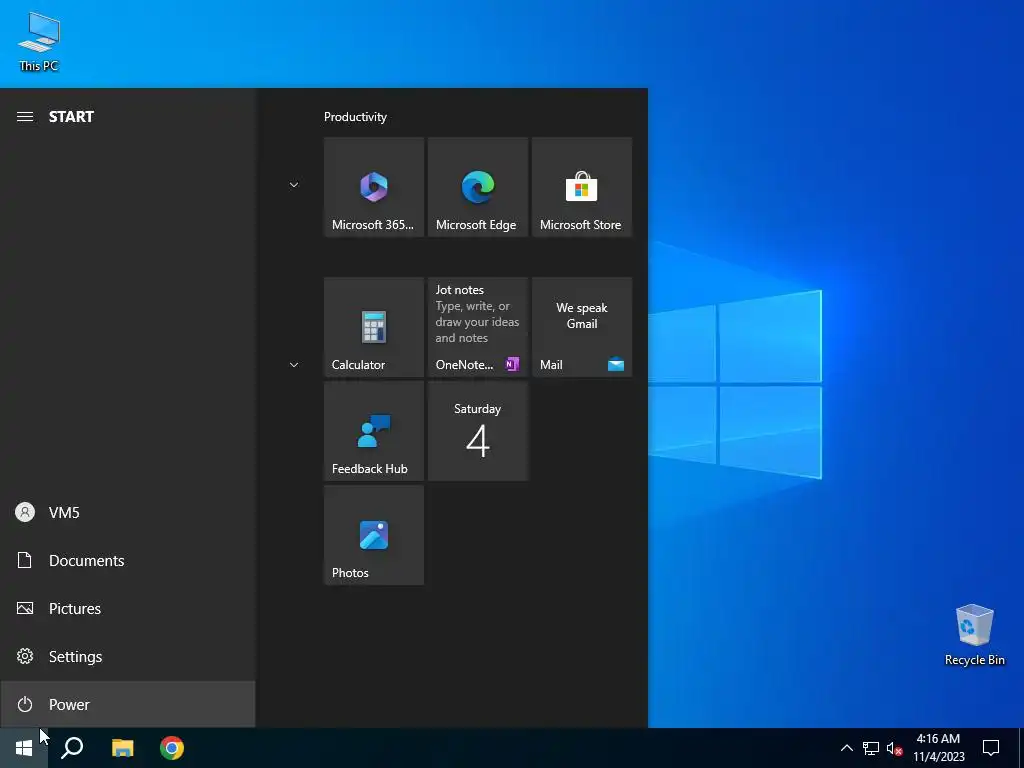This screenshot has height=768, width=1024.
Task: Open the Microsoft Store tile
Action: (x=582, y=187)
